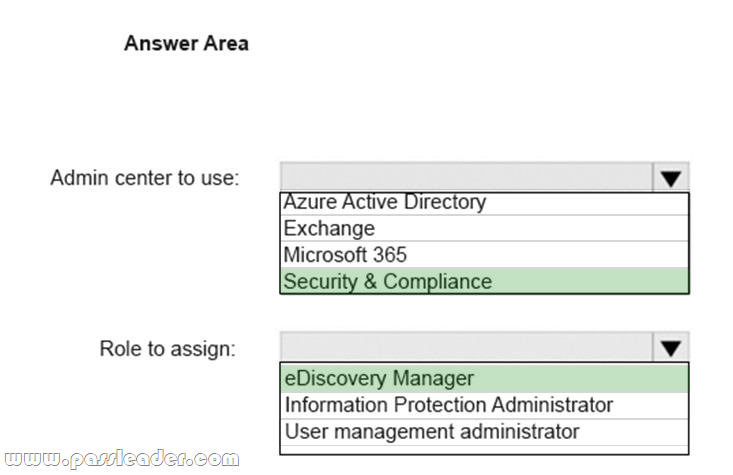Click the green highlighted admin center row
The image size is (733, 475).
pos(484,281)
